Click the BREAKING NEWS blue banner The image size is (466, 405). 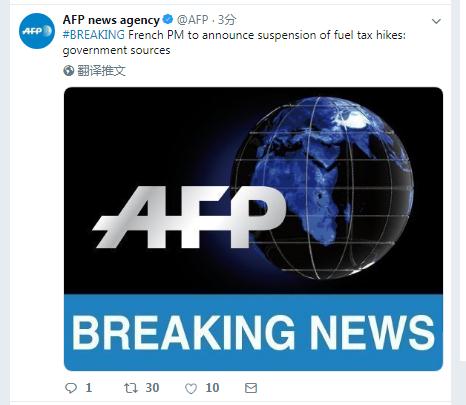[253, 332]
